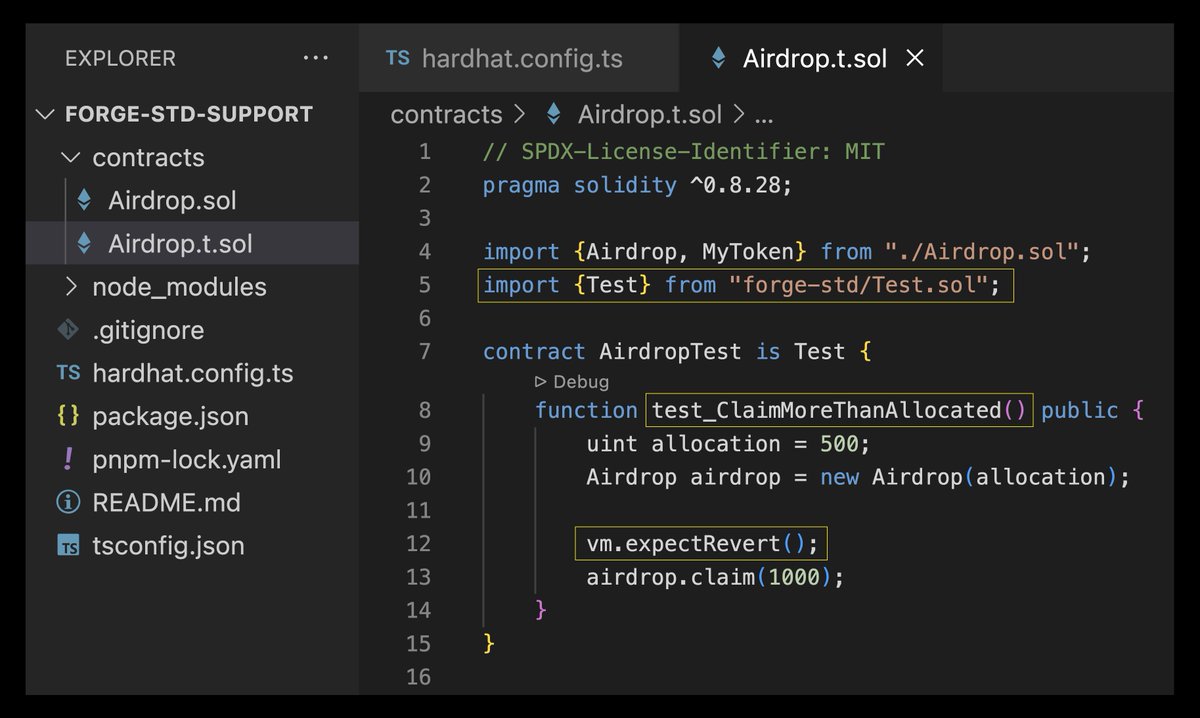Click the "./Airdrop.sol" import string

tap(980, 251)
